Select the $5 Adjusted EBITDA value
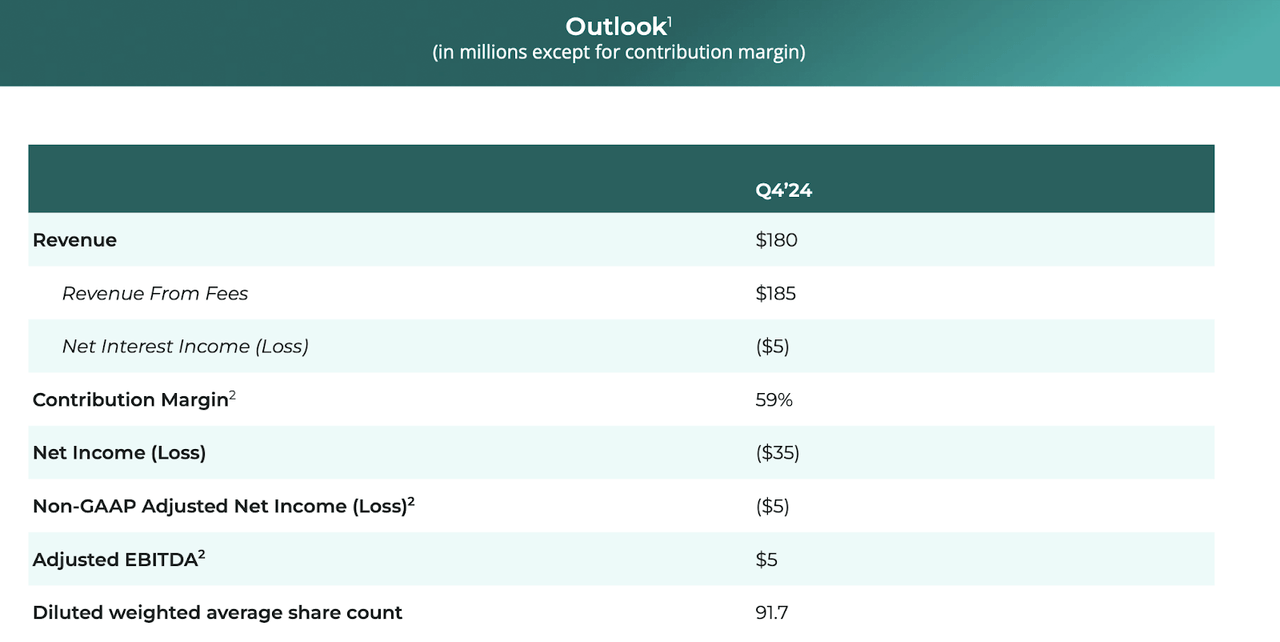1280x642 pixels. [x=766, y=560]
